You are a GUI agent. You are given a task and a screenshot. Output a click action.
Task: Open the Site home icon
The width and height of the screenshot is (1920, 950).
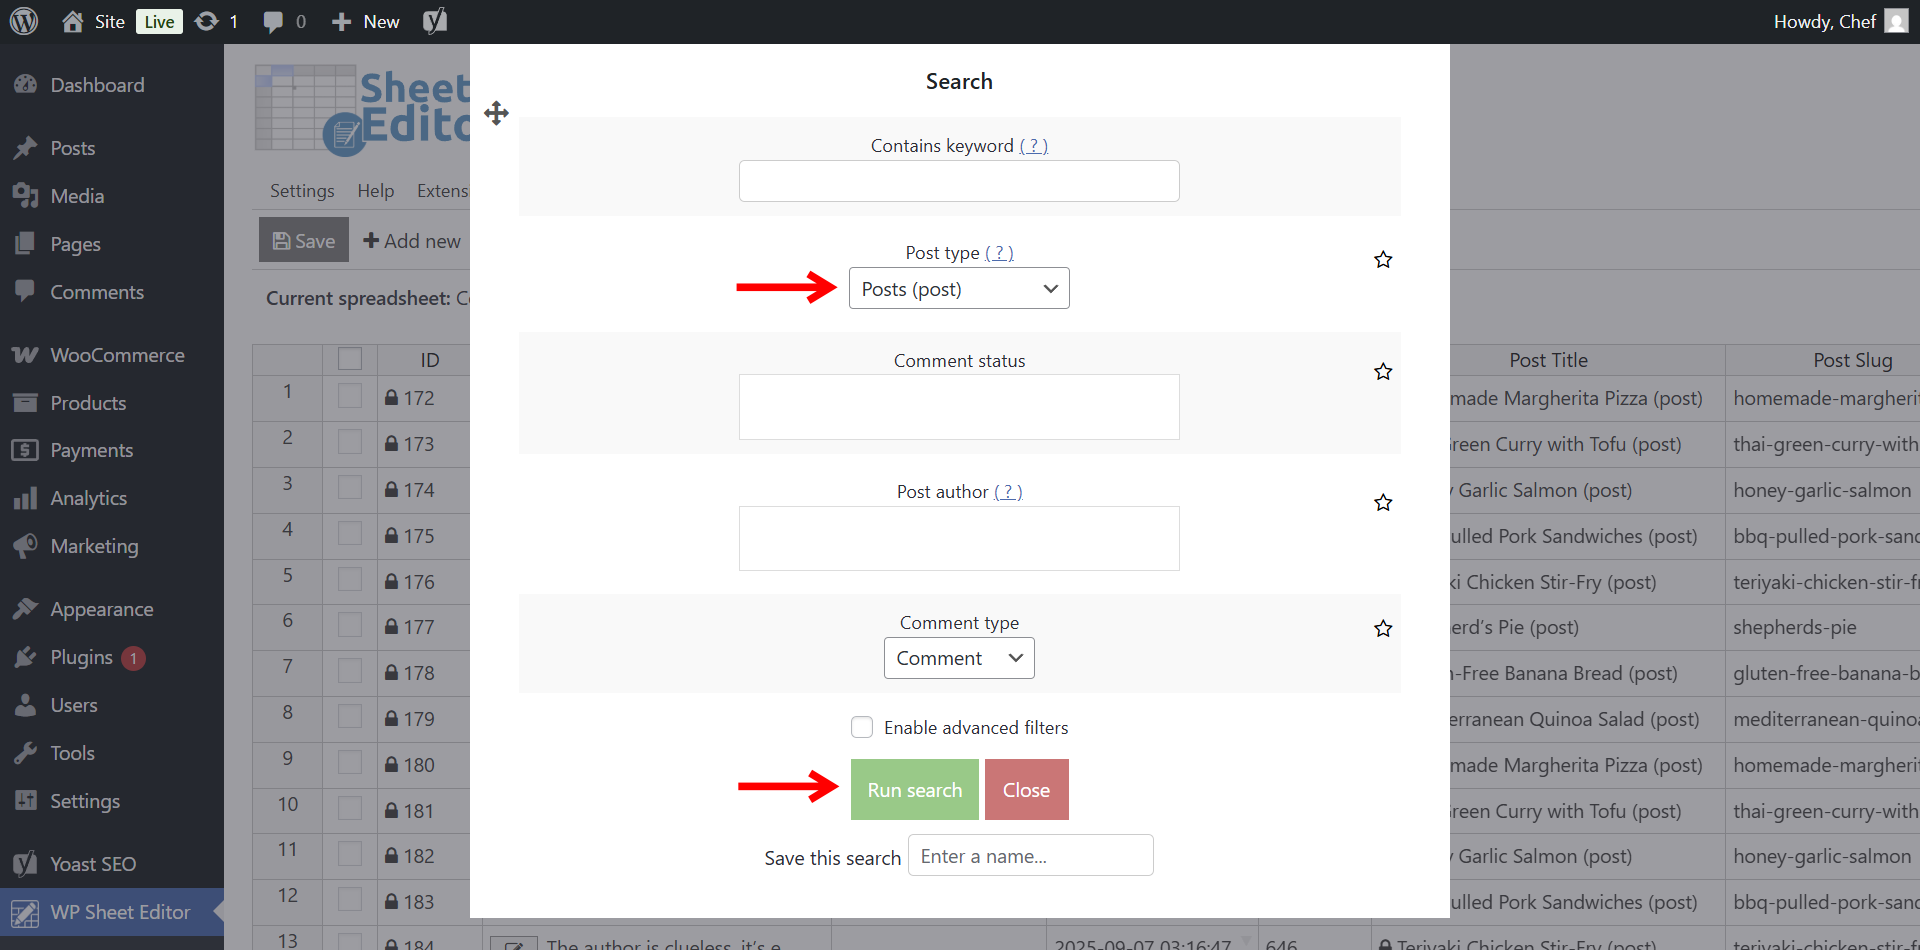73,21
